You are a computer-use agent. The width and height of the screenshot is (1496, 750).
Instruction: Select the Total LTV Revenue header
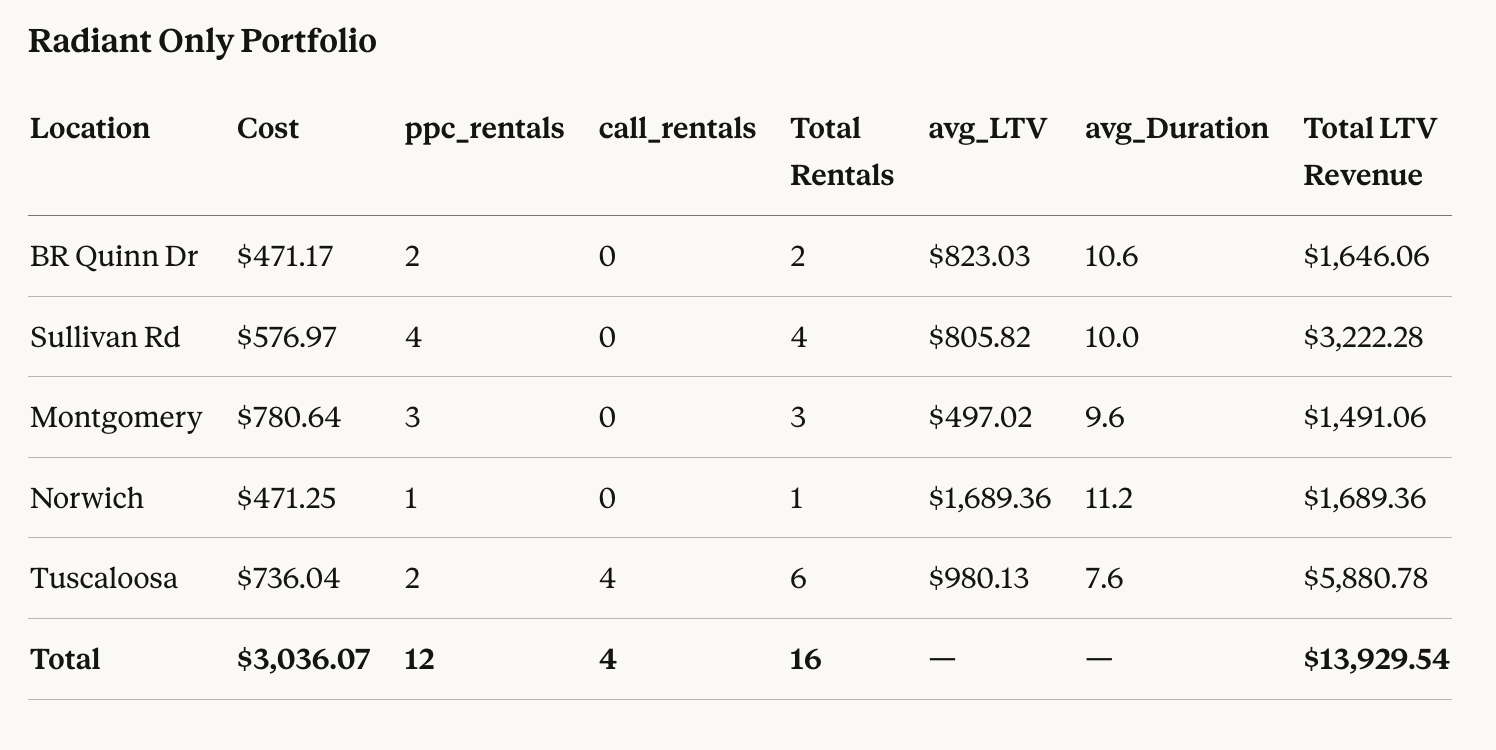[x=1369, y=151]
